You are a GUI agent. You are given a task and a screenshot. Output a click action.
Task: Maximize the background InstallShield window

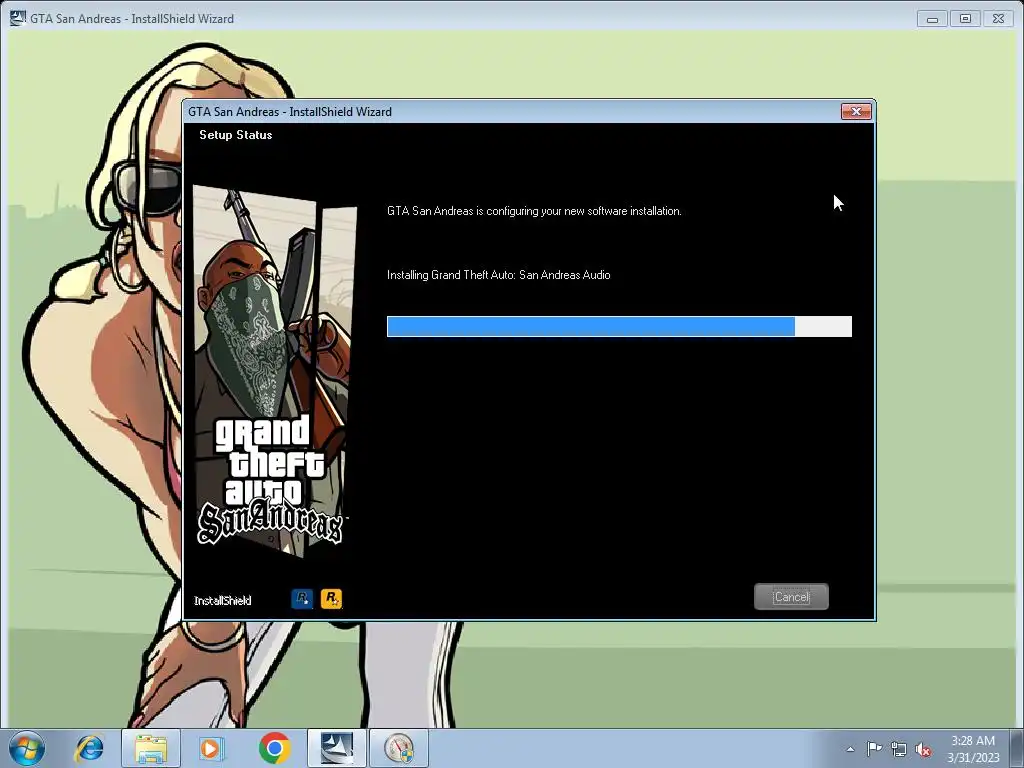tap(965, 19)
